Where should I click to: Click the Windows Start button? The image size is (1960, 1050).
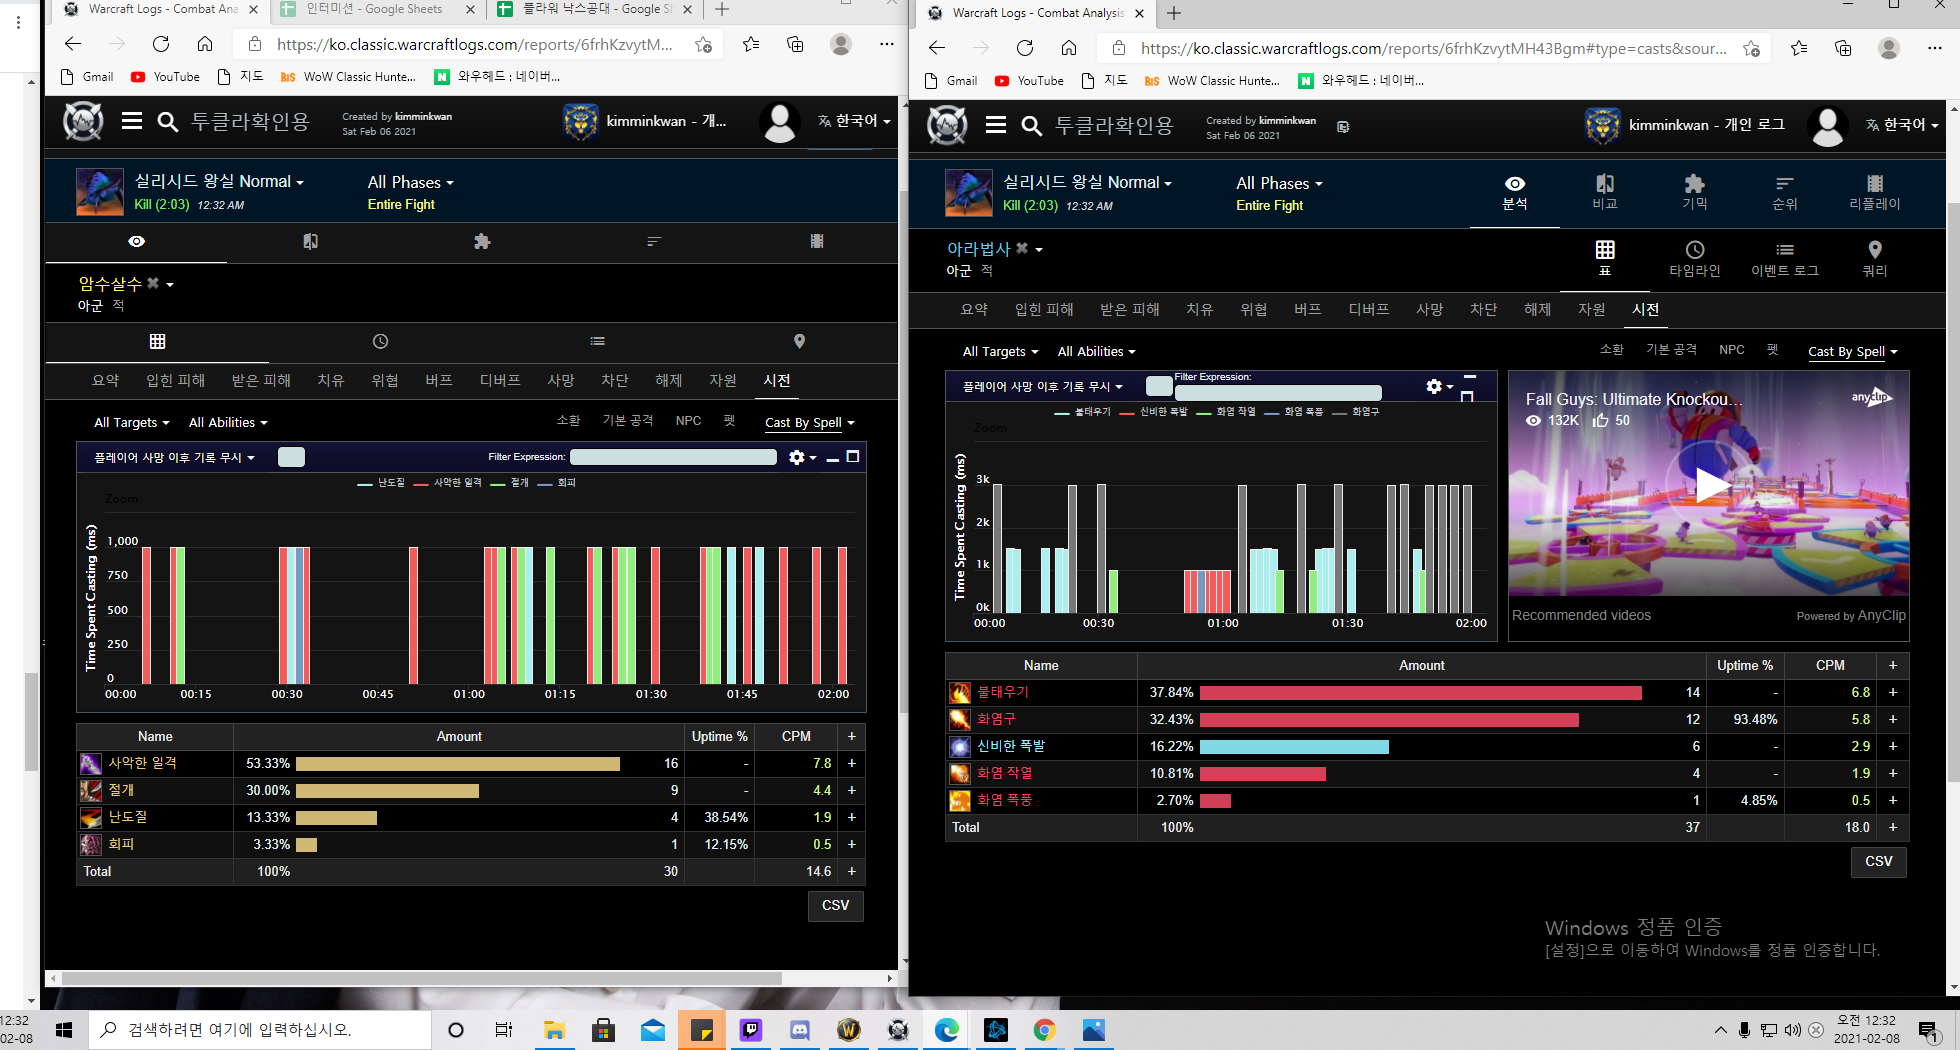click(x=65, y=1030)
